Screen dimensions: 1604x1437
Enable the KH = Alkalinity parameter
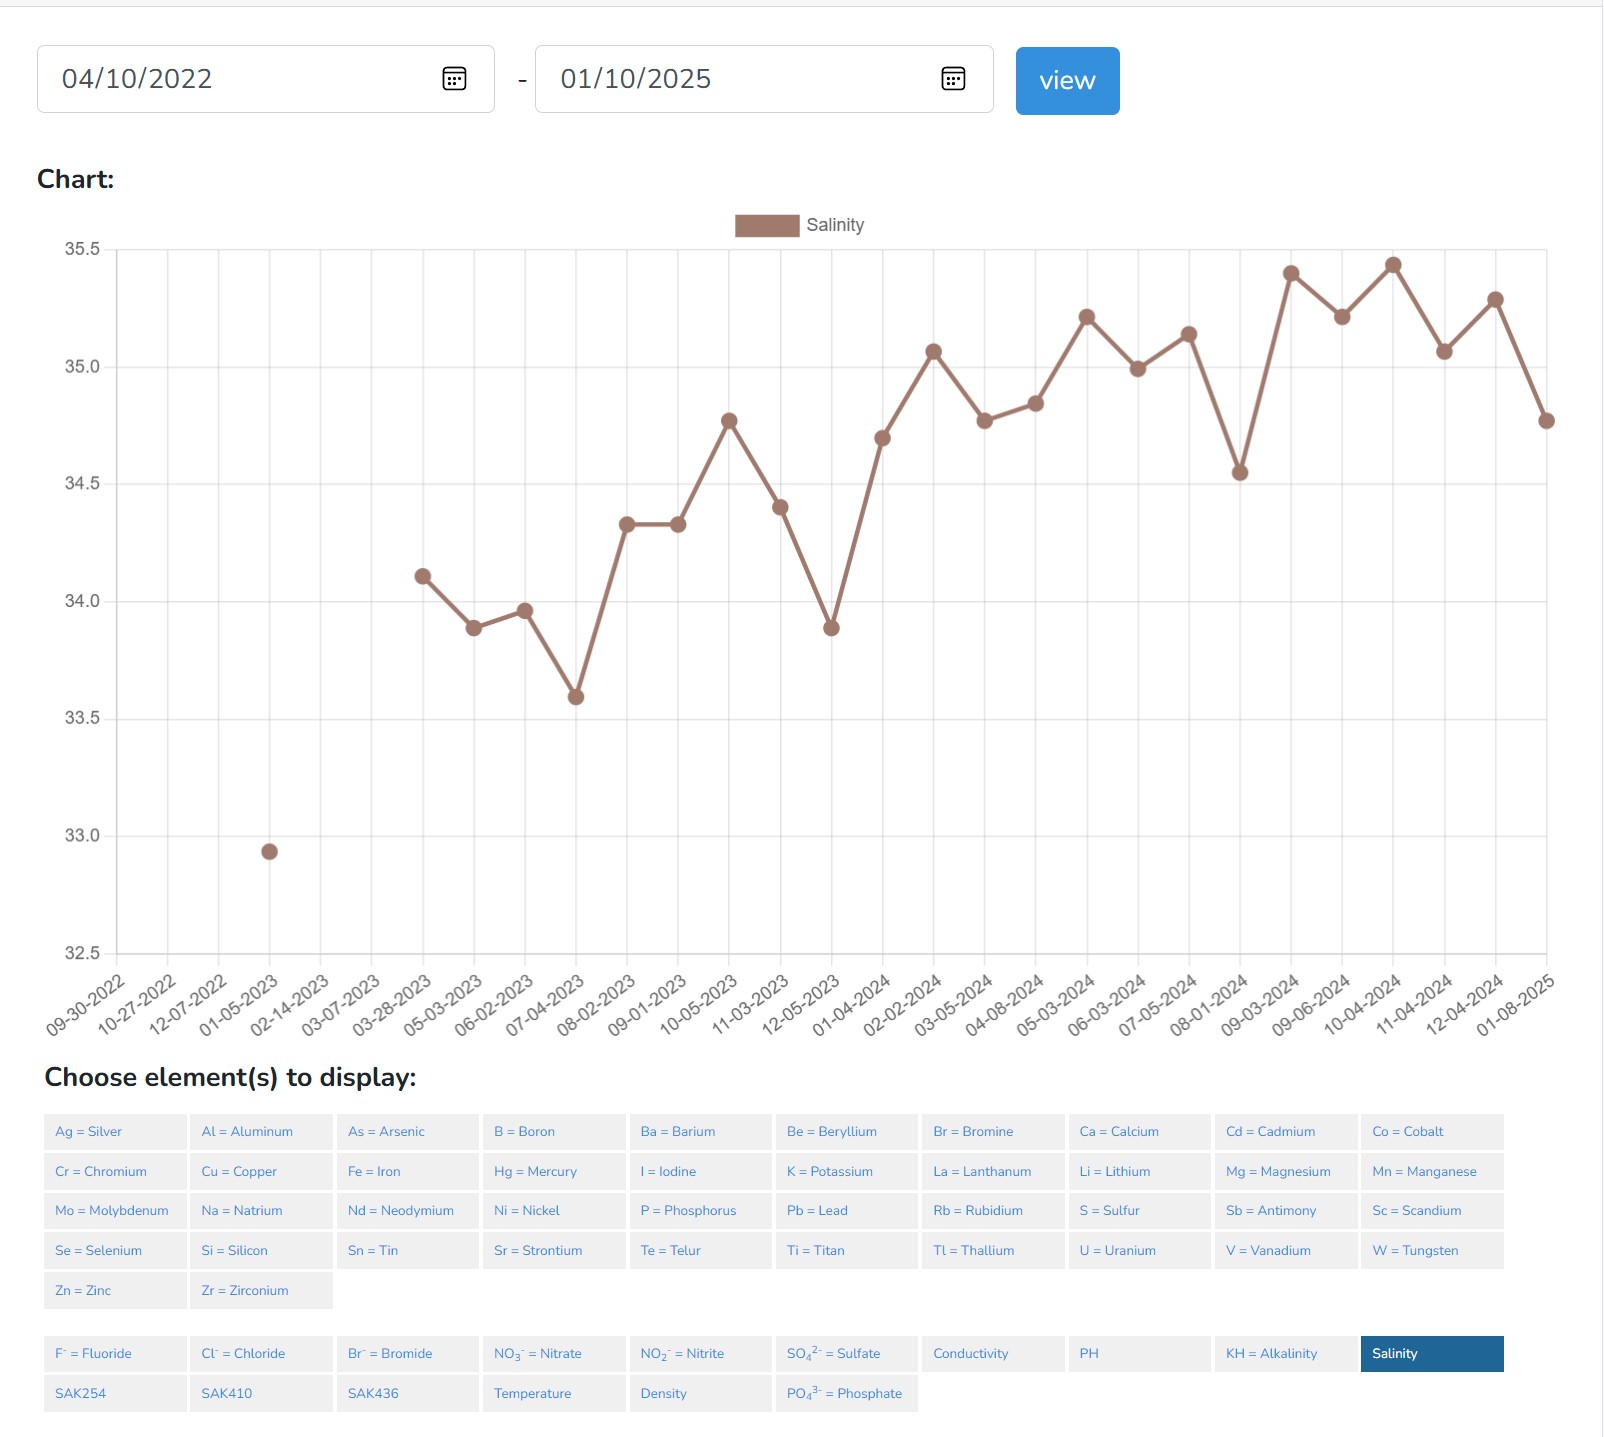click(1285, 1354)
